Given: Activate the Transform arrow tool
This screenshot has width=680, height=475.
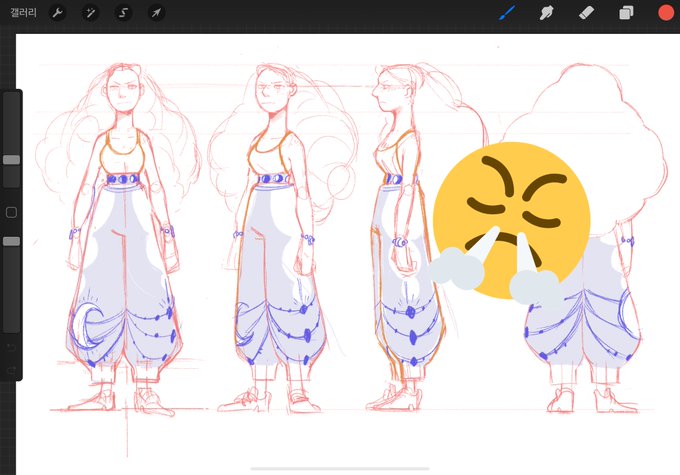Looking at the screenshot, I should 156,13.
